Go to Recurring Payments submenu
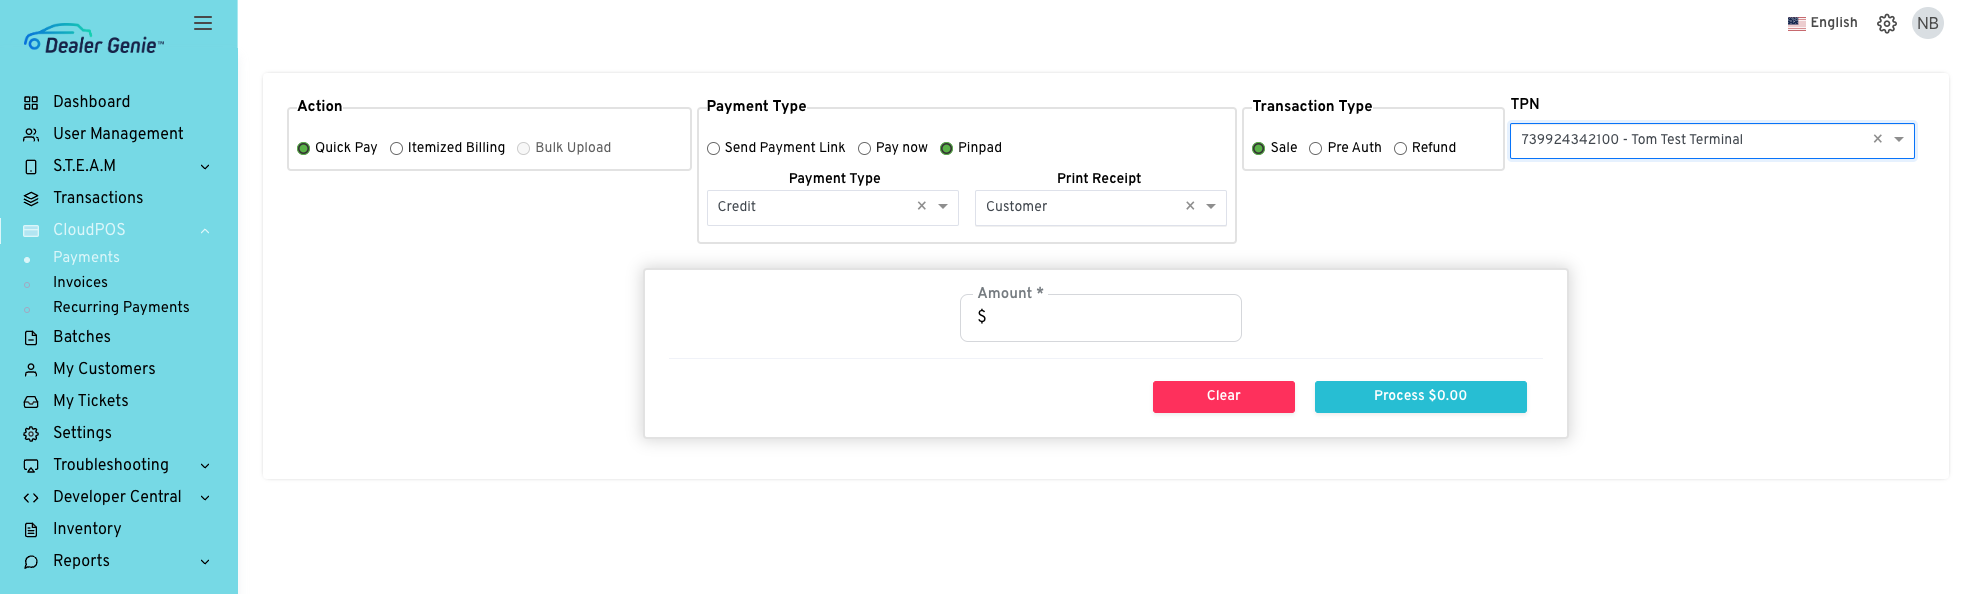The height and width of the screenshot is (594, 1966). [121, 307]
